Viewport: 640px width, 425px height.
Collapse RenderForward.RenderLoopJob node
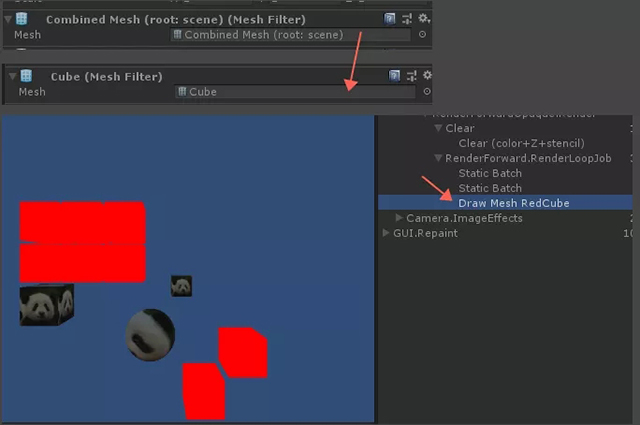[438, 158]
